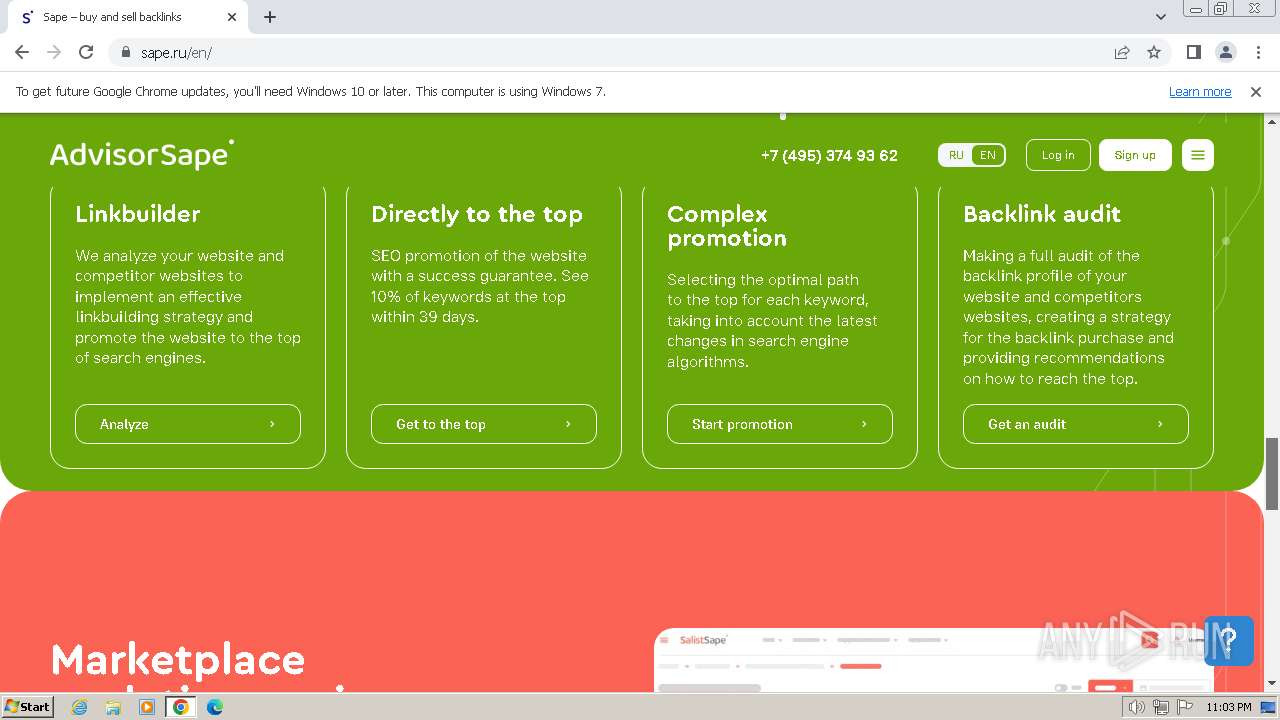Dismiss the Chrome update notice

pos(1256,92)
